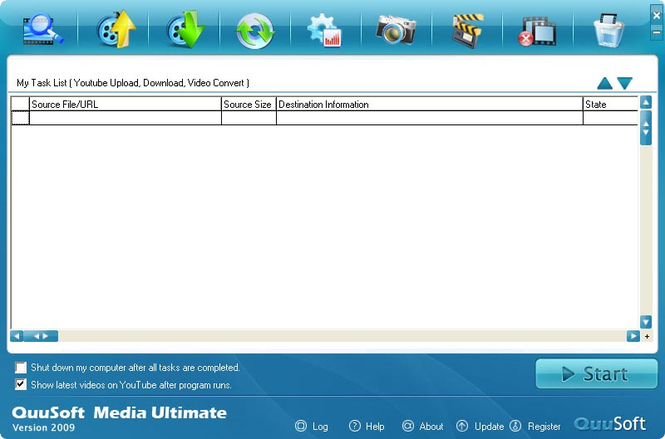Open the video convert circular arrows icon

pos(255,31)
